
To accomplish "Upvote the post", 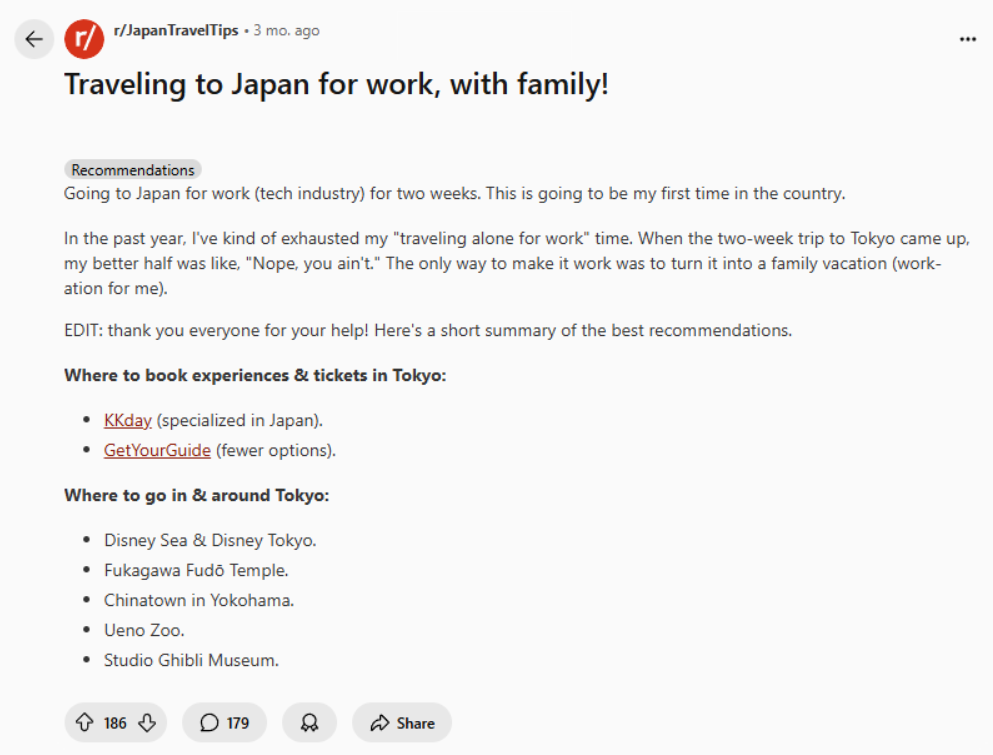I will 85,723.
